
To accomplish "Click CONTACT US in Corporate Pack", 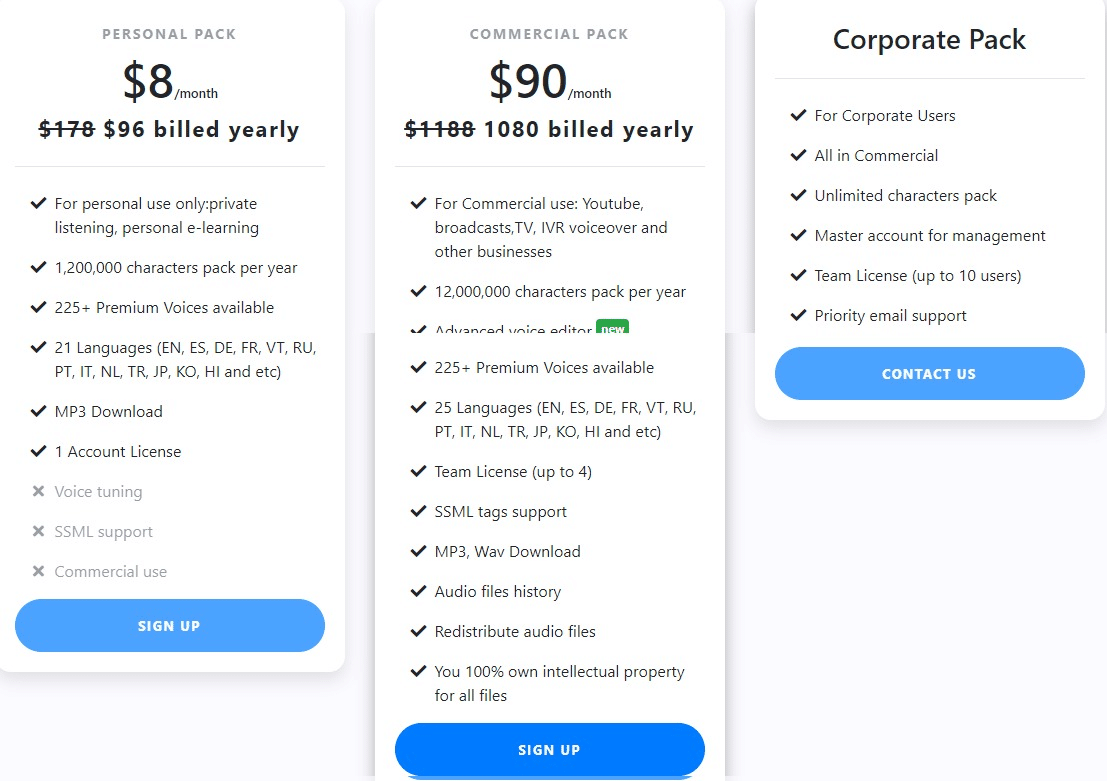I will (929, 373).
